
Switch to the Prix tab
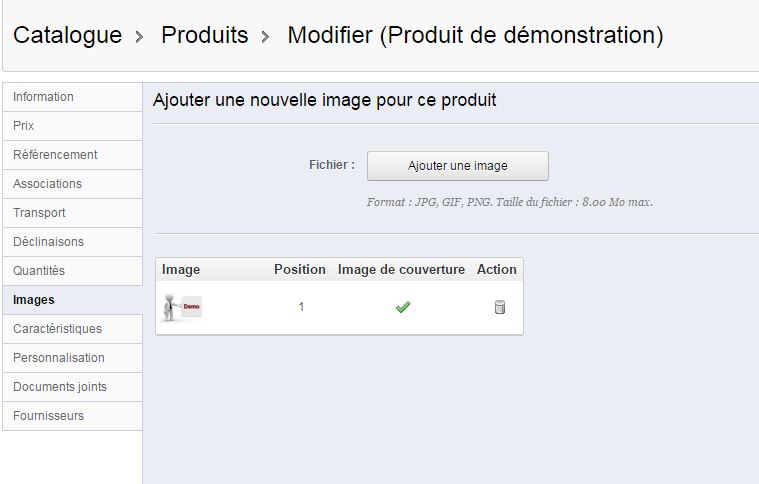pos(72,126)
